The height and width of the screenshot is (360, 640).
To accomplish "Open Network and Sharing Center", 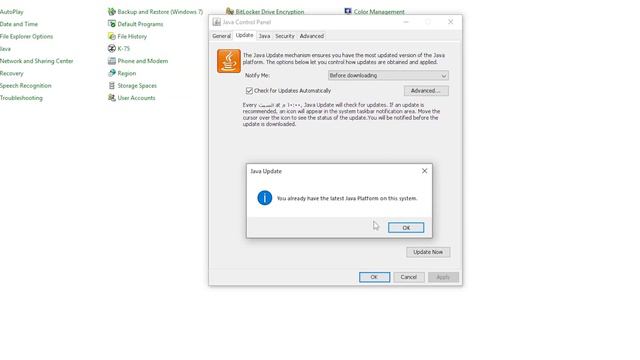I will tap(36, 61).
